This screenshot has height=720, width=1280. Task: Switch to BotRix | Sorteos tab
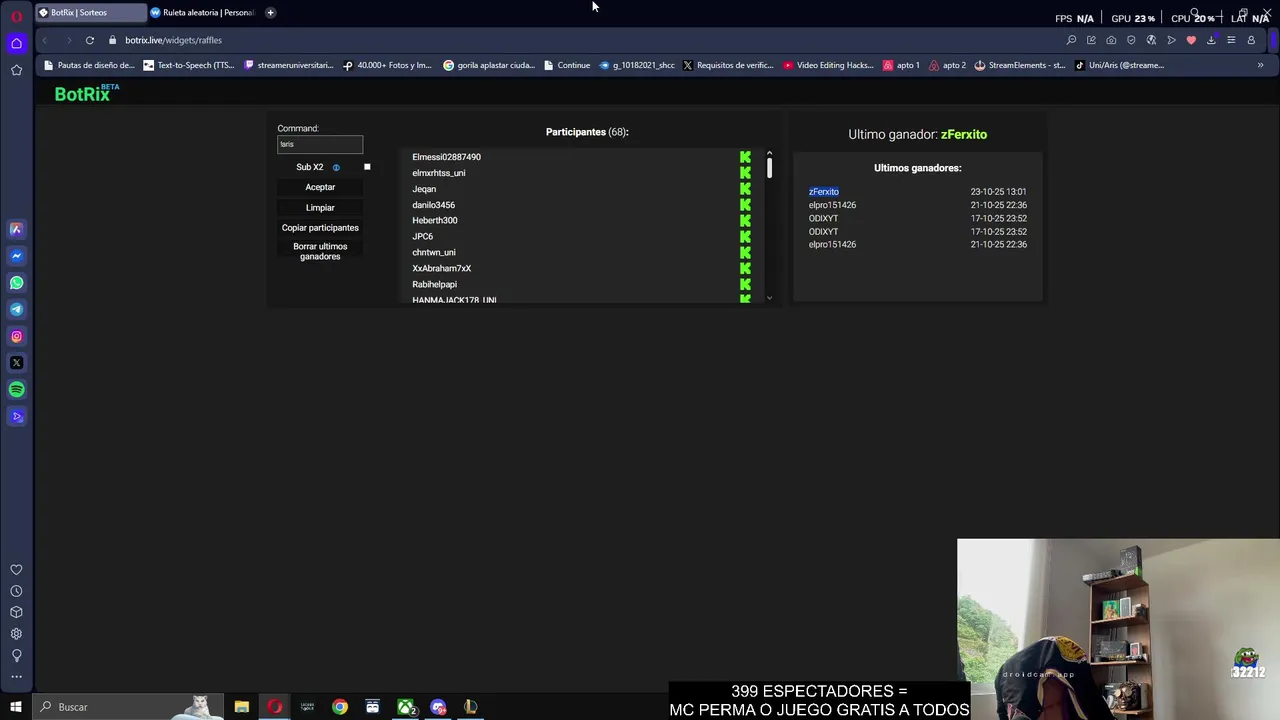tap(90, 13)
